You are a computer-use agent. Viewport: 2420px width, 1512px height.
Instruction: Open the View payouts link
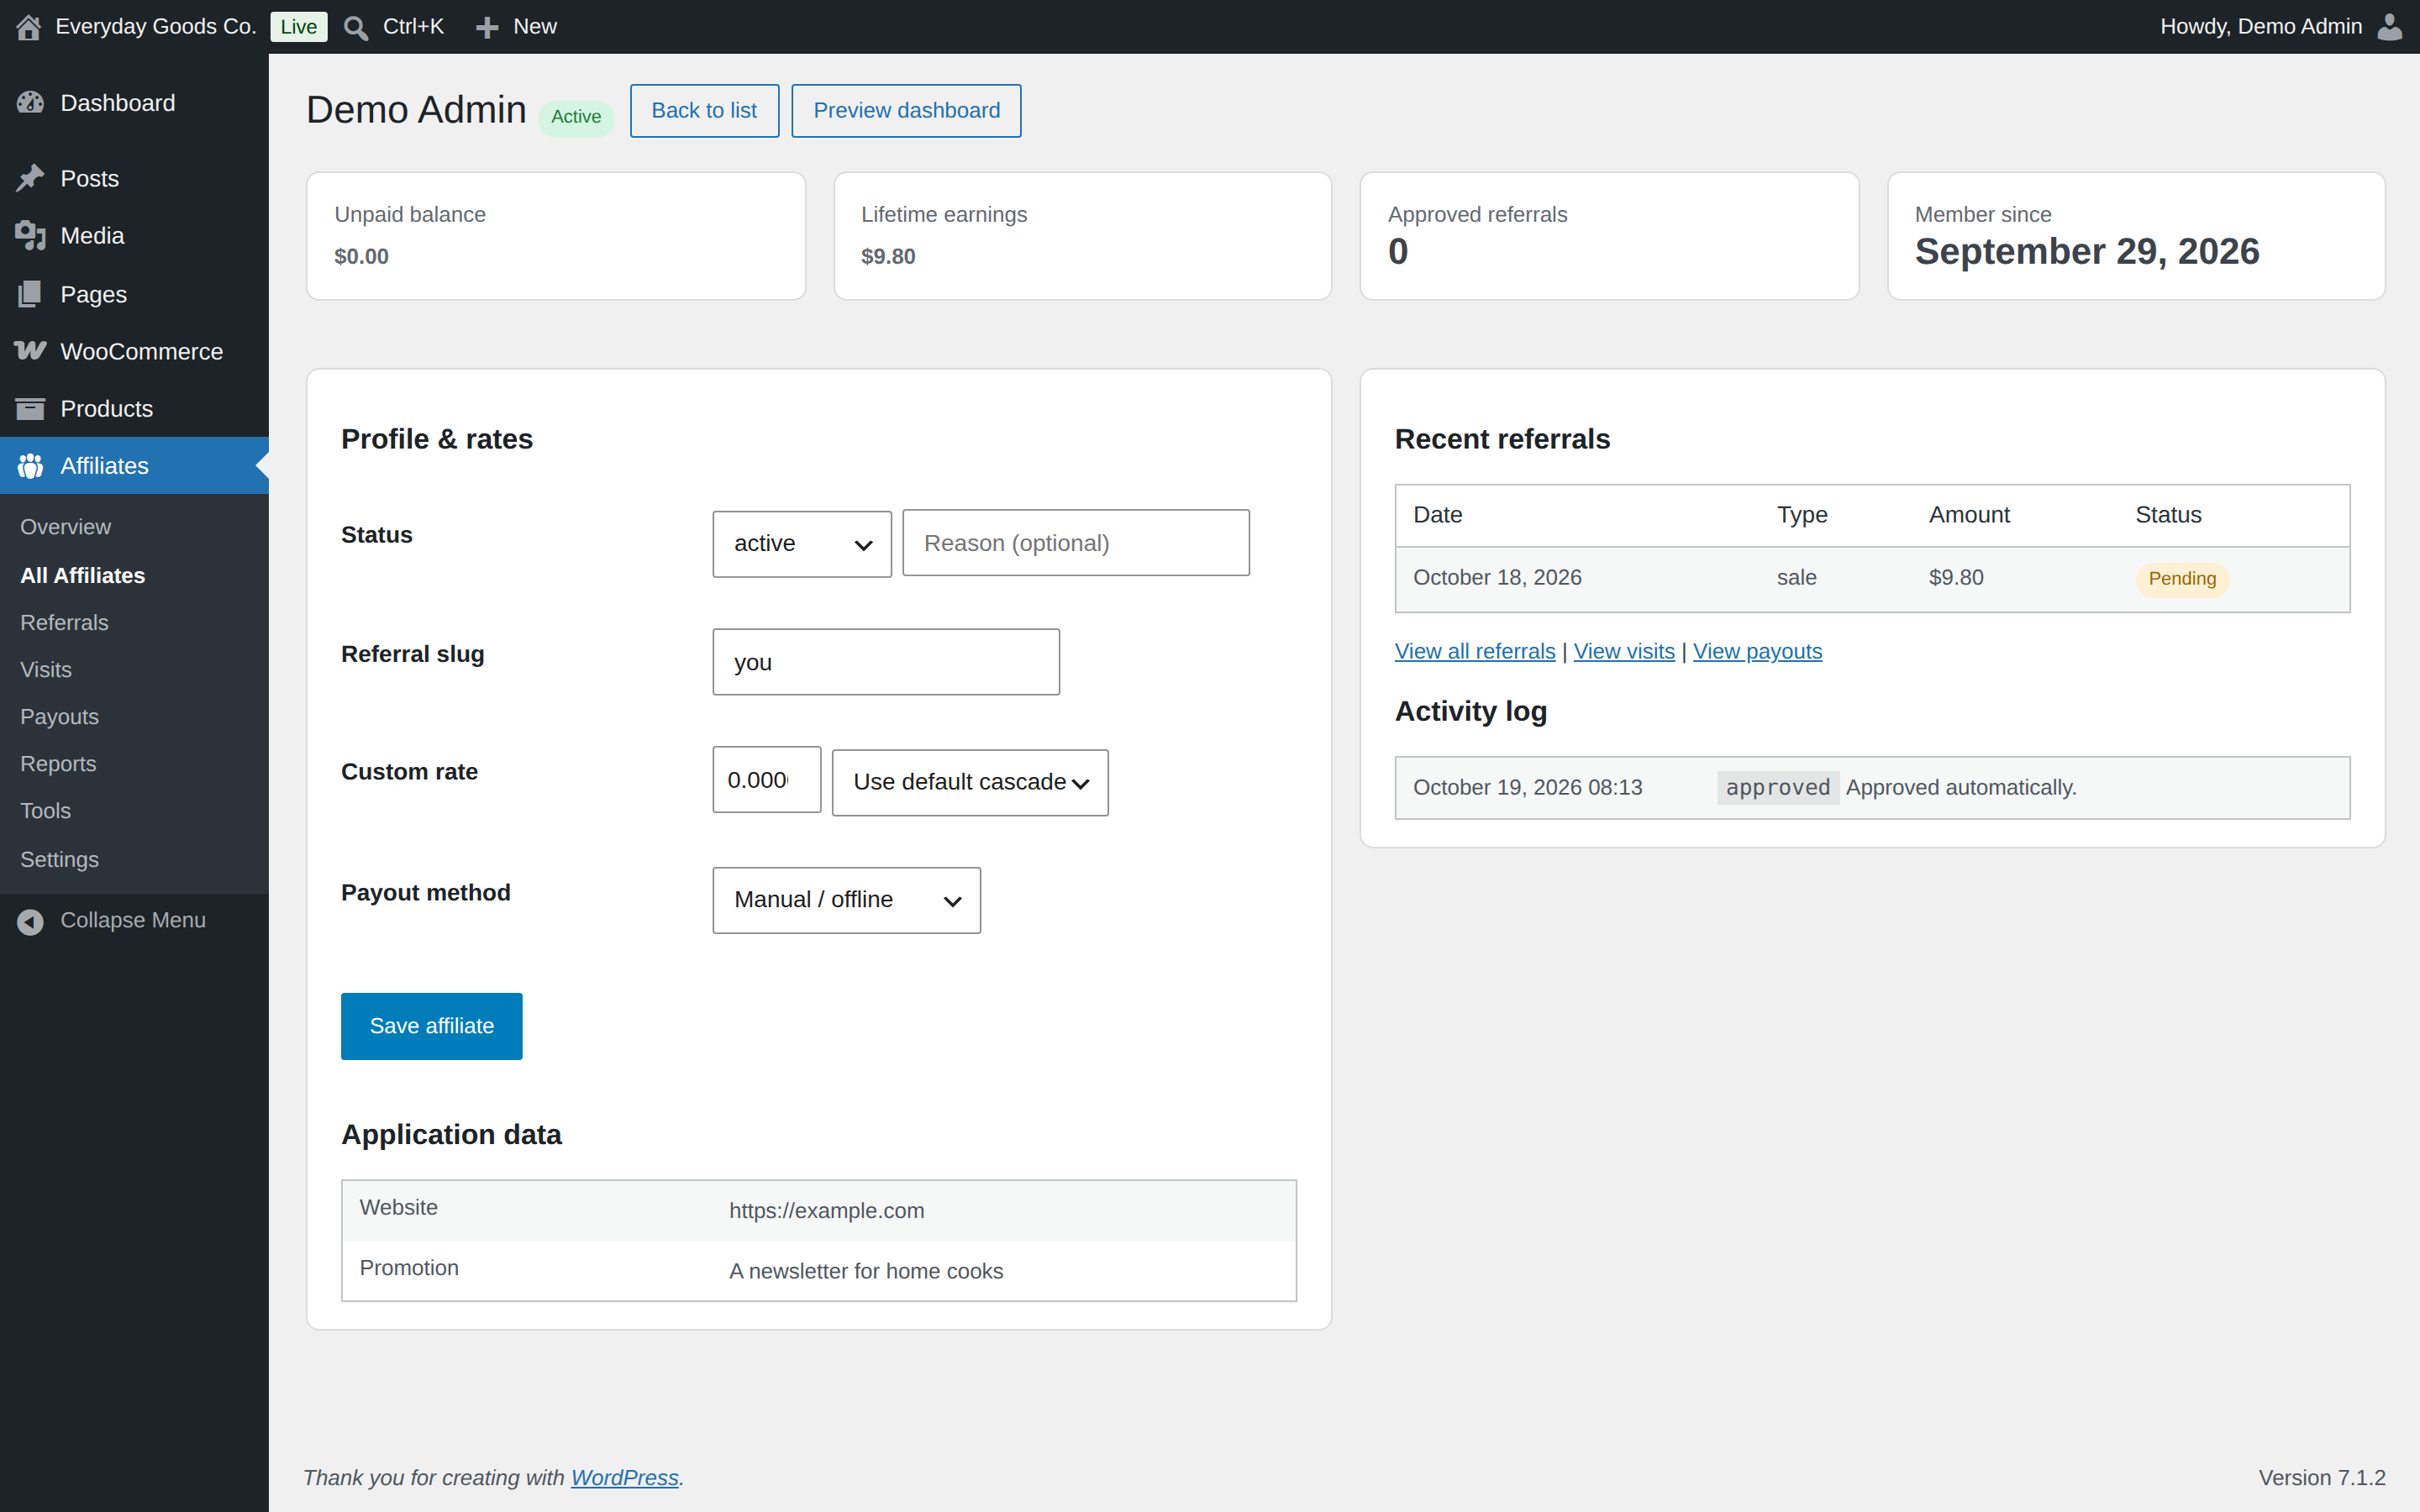[x=1757, y=652]
